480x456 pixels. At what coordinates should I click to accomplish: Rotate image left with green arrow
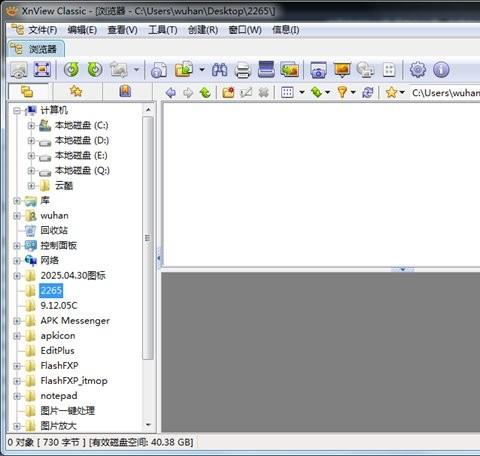[x=71, y=70]
